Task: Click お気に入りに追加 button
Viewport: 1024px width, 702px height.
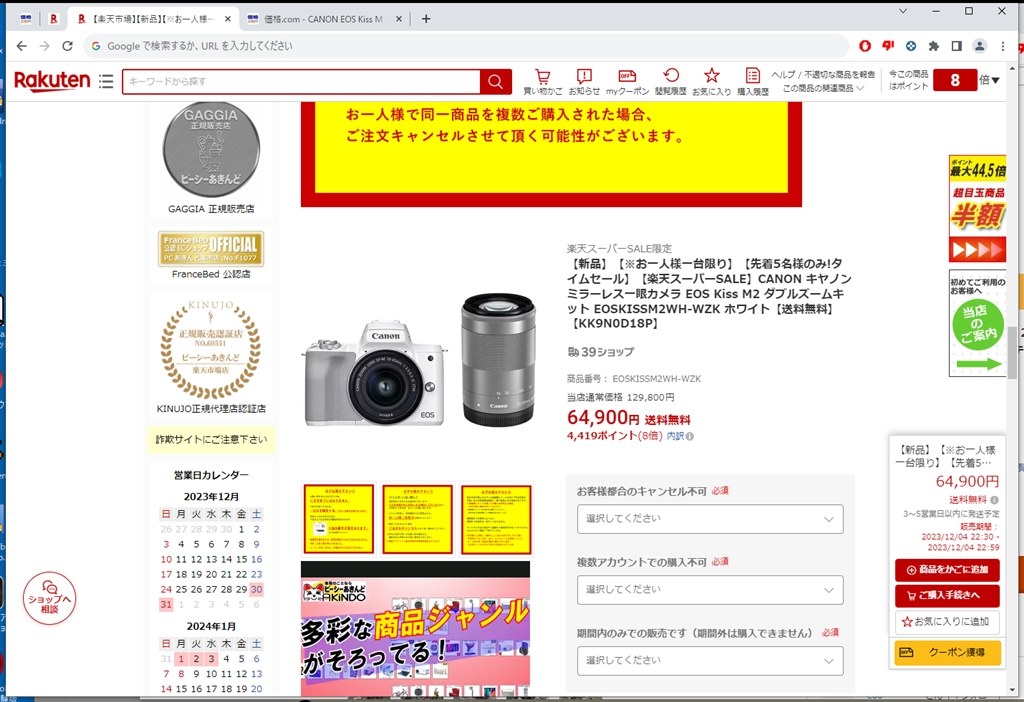Action: 947,622
